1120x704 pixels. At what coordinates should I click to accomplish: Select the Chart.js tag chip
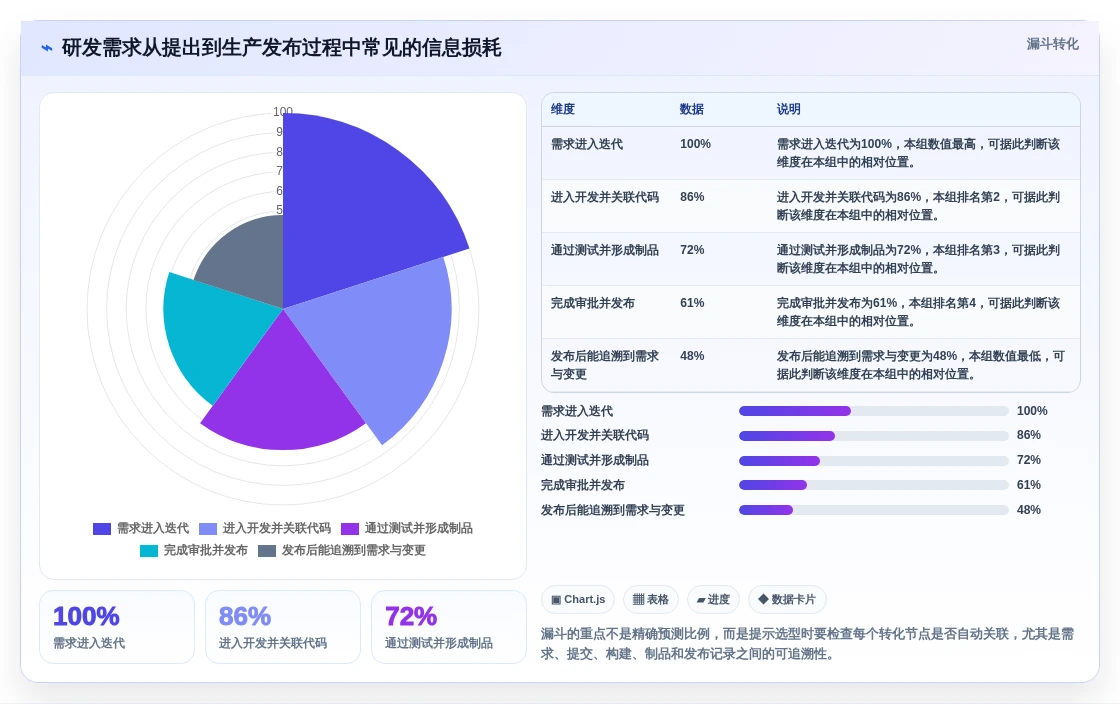coord(578,600)
